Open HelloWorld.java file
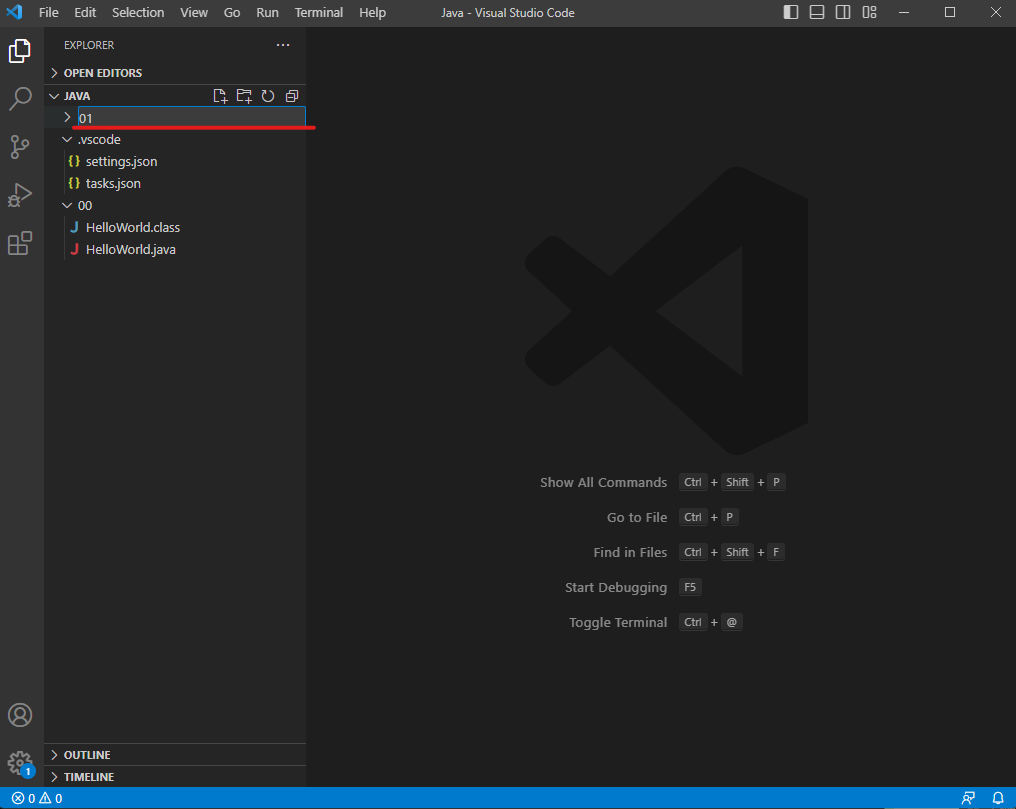The image size is (1016, 809). coord(130,250)
